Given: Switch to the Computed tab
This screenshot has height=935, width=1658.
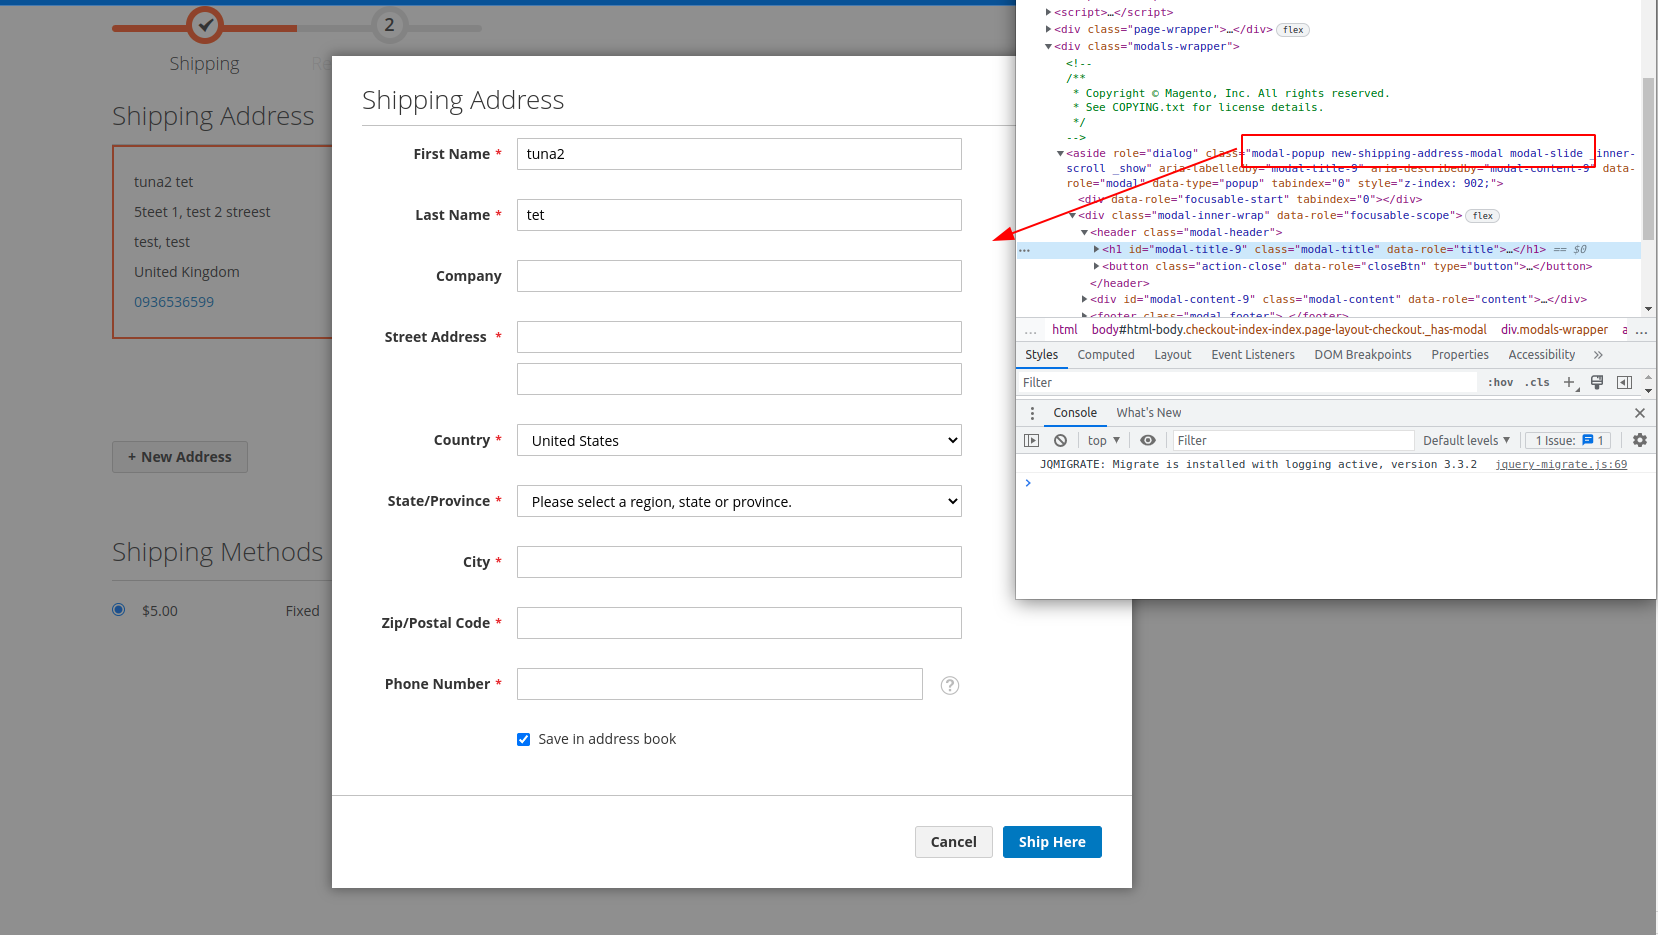Looking at the screenshot, I should 1105,354.
